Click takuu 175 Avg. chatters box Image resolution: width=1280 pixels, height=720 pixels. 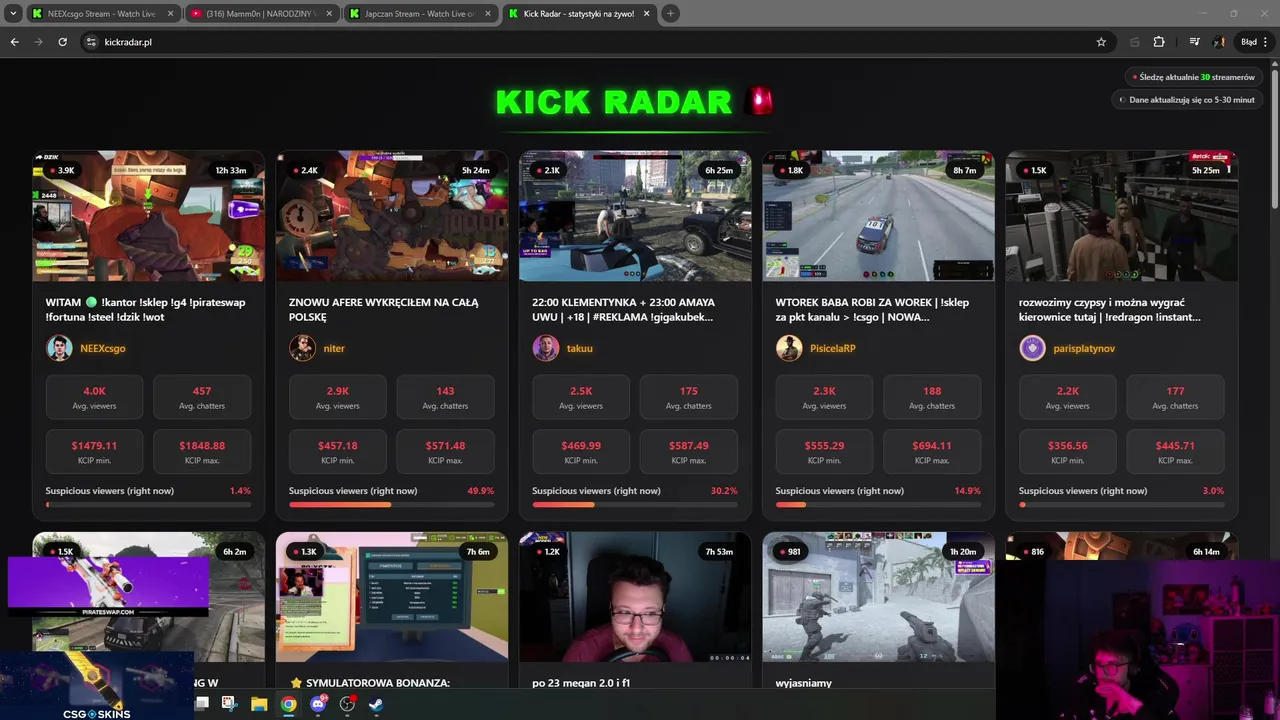[688, 397]
